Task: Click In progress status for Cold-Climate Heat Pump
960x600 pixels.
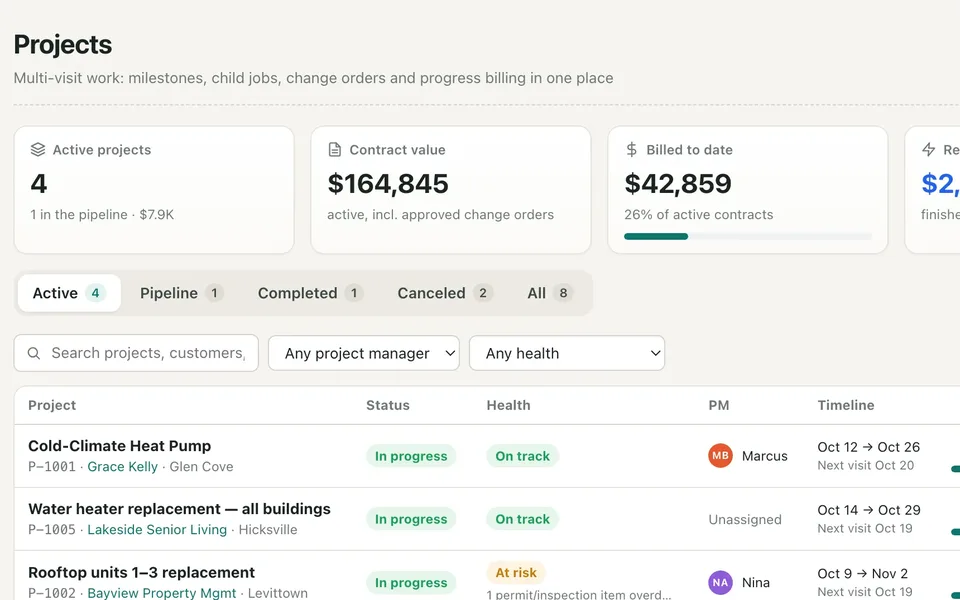Action: click(x=411, y=456)
